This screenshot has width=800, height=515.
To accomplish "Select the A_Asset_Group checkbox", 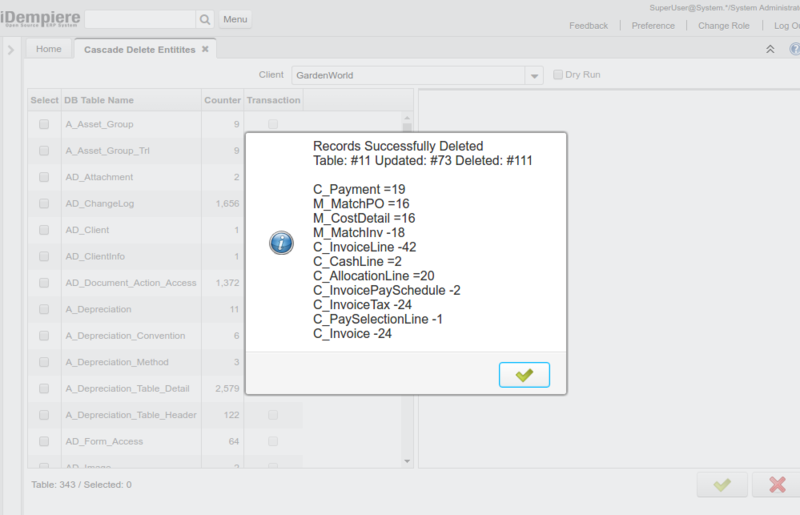I will pos(44,125).
